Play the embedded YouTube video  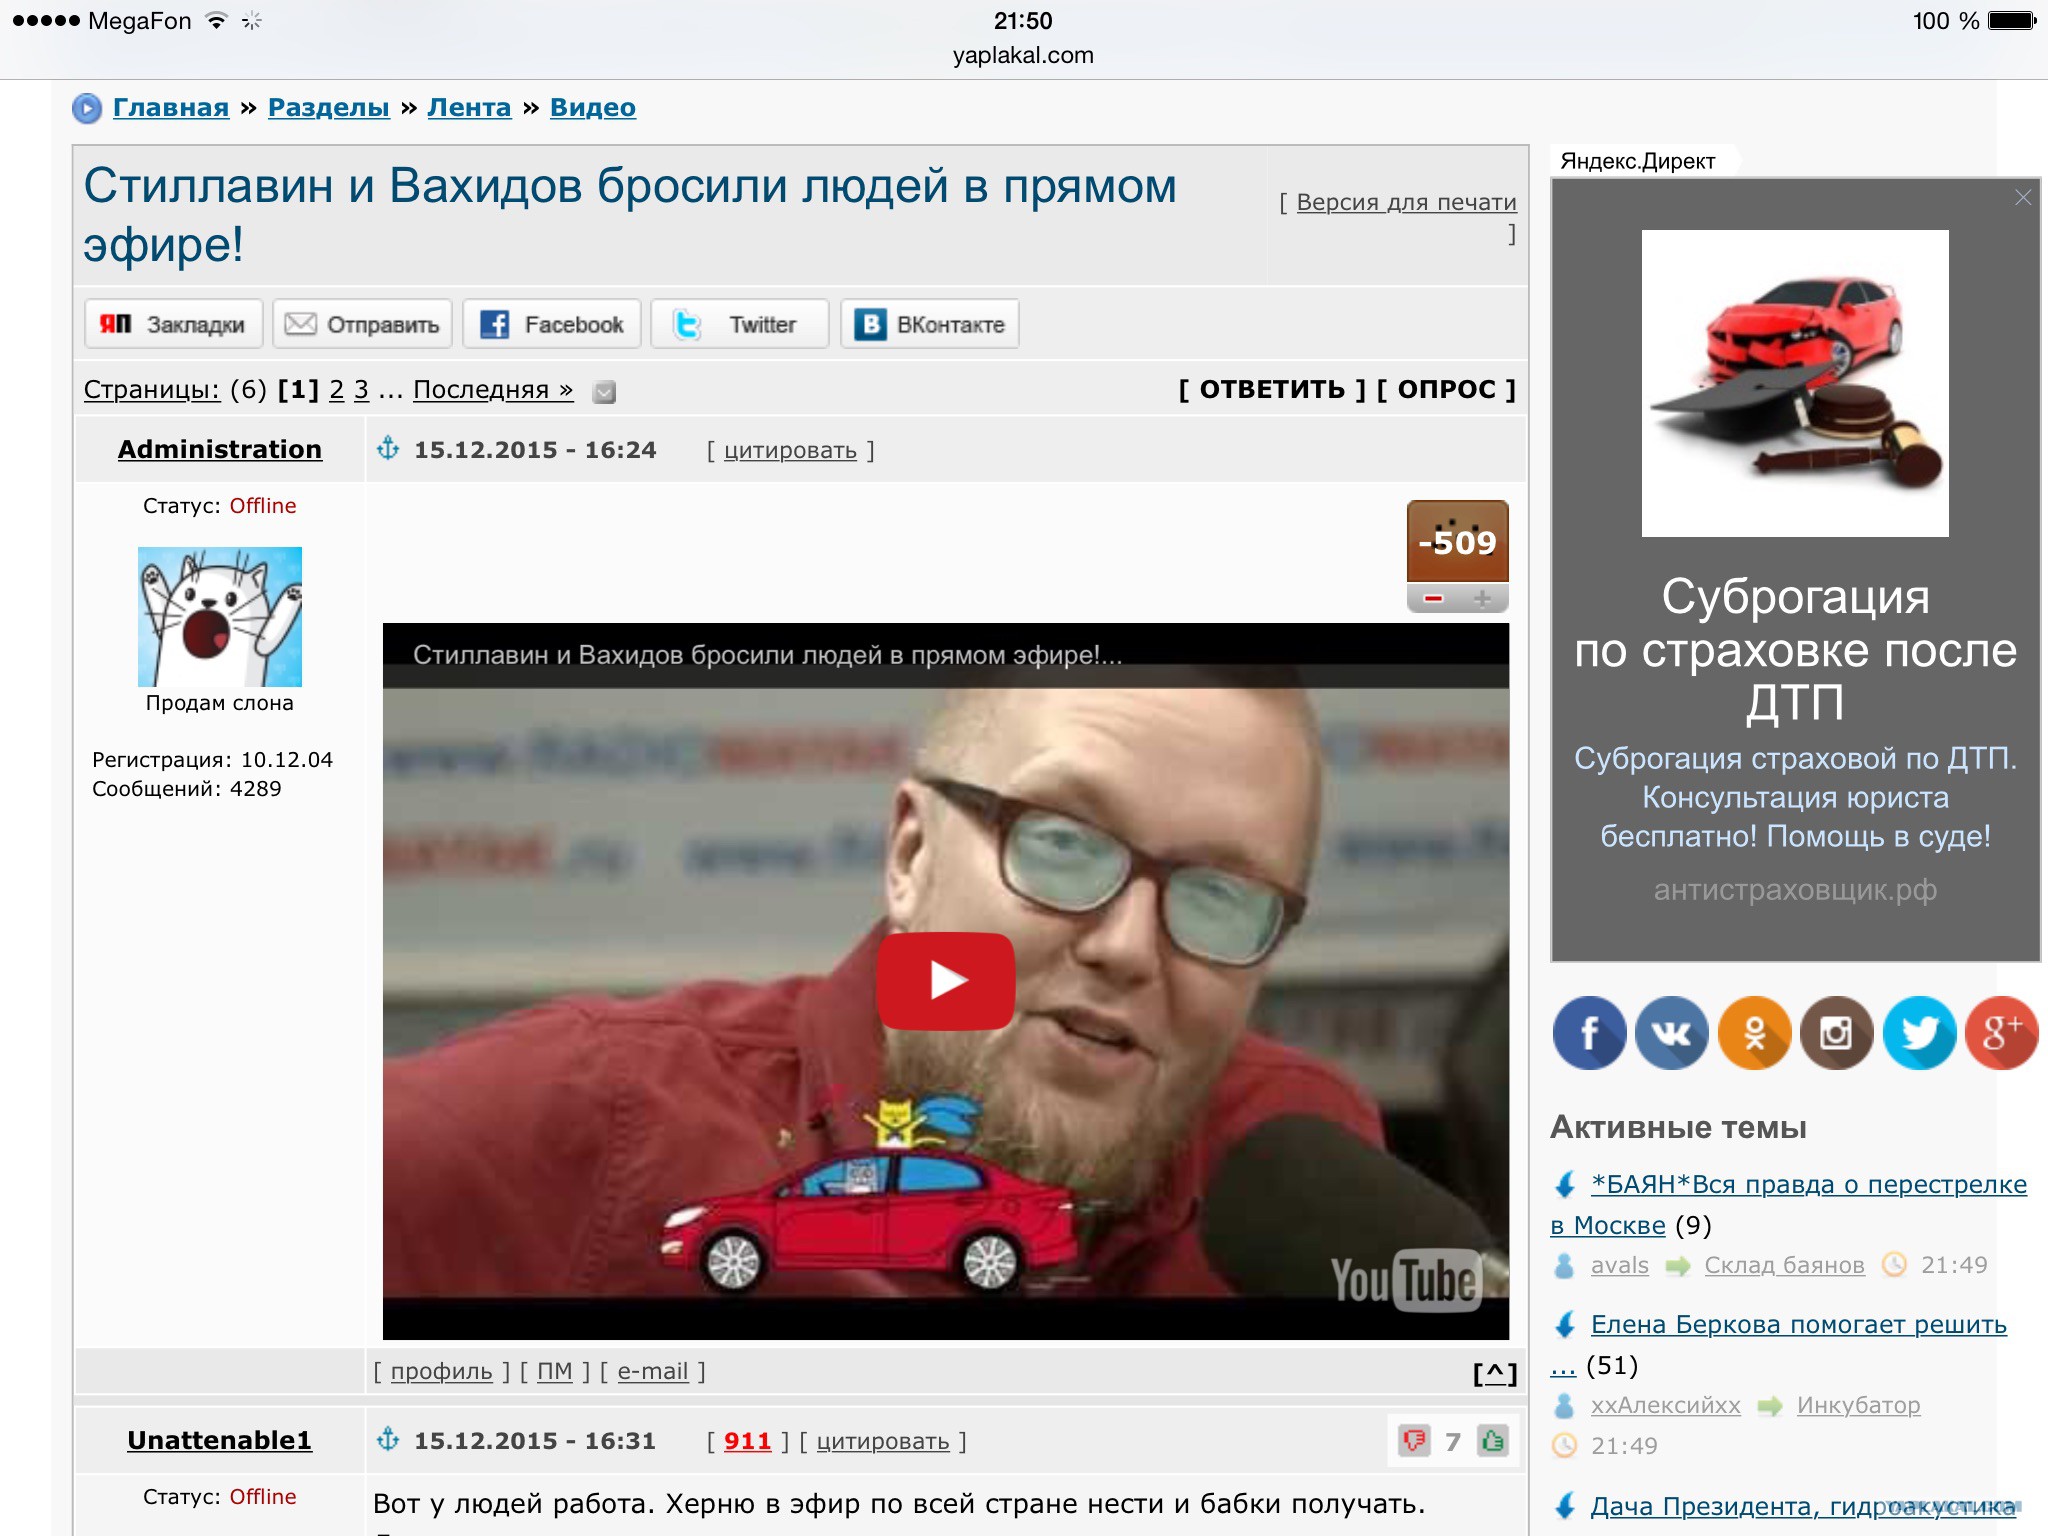[945, 980]
